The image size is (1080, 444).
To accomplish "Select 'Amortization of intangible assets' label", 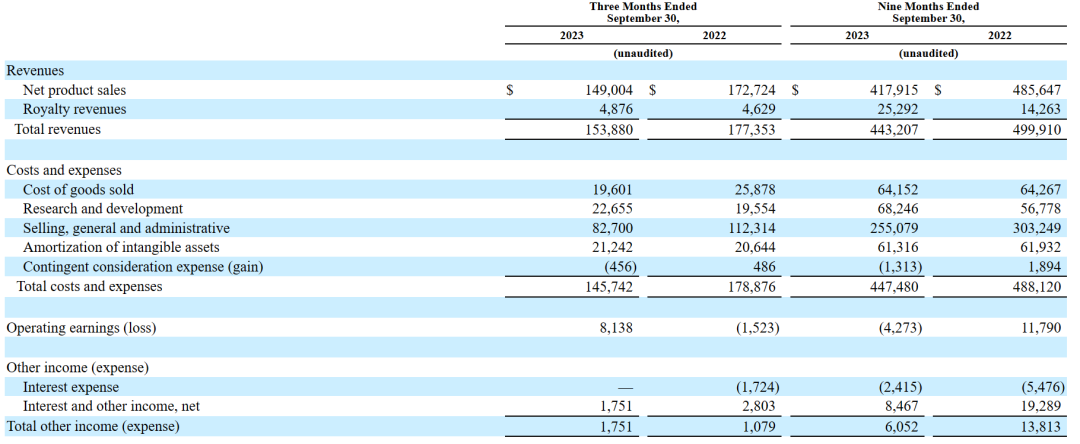I will pos(121,247).
